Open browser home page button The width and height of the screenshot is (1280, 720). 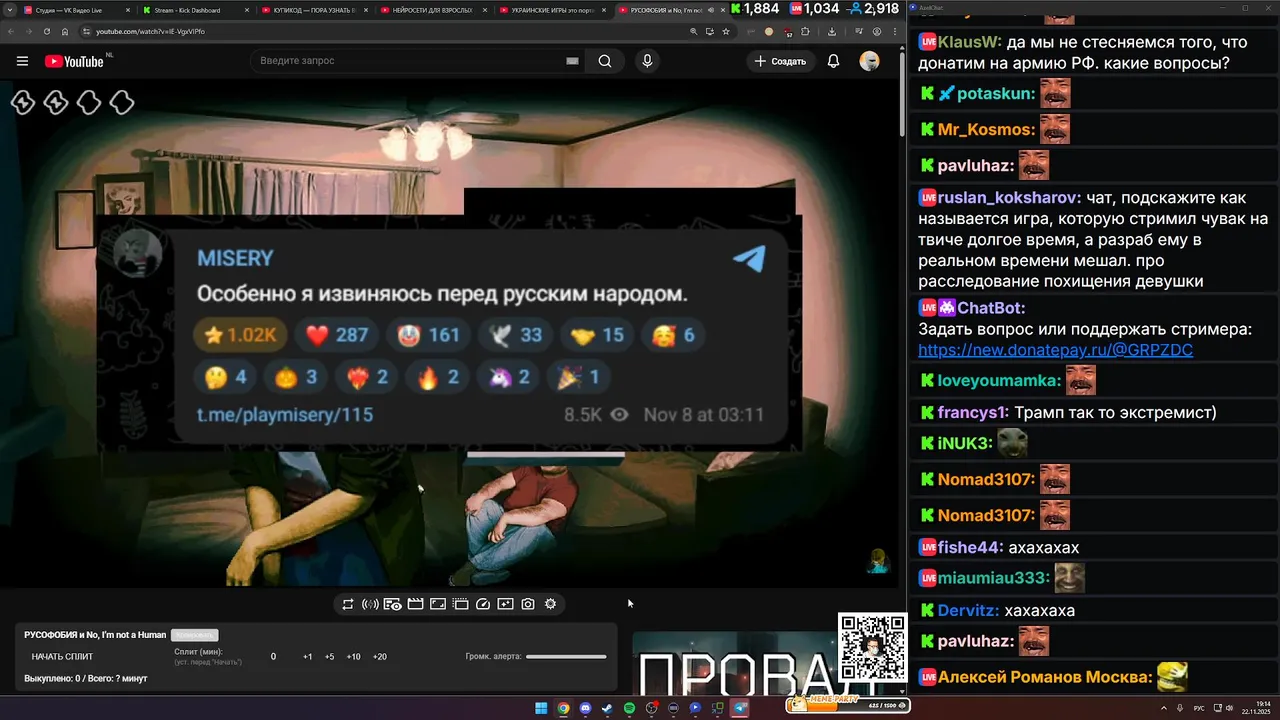(x=65, y=31)
